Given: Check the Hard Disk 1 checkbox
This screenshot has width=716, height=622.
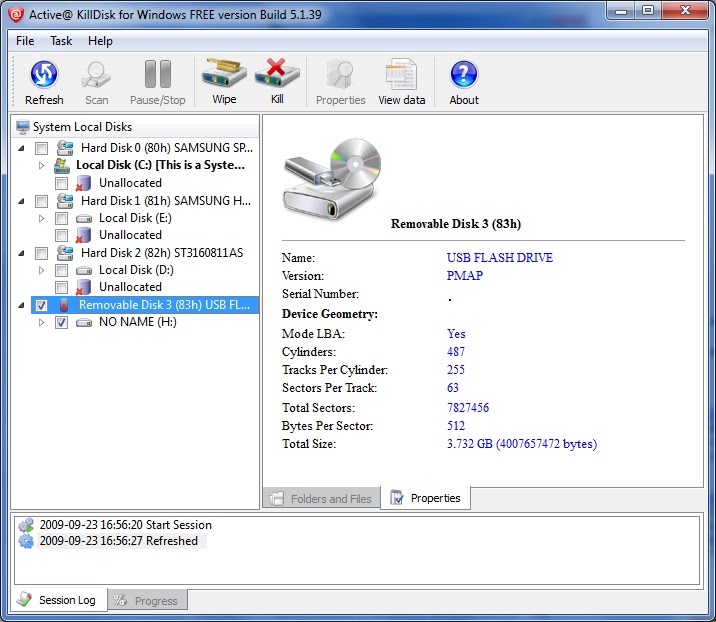Looking at the screenshot, I should (42, 201).
